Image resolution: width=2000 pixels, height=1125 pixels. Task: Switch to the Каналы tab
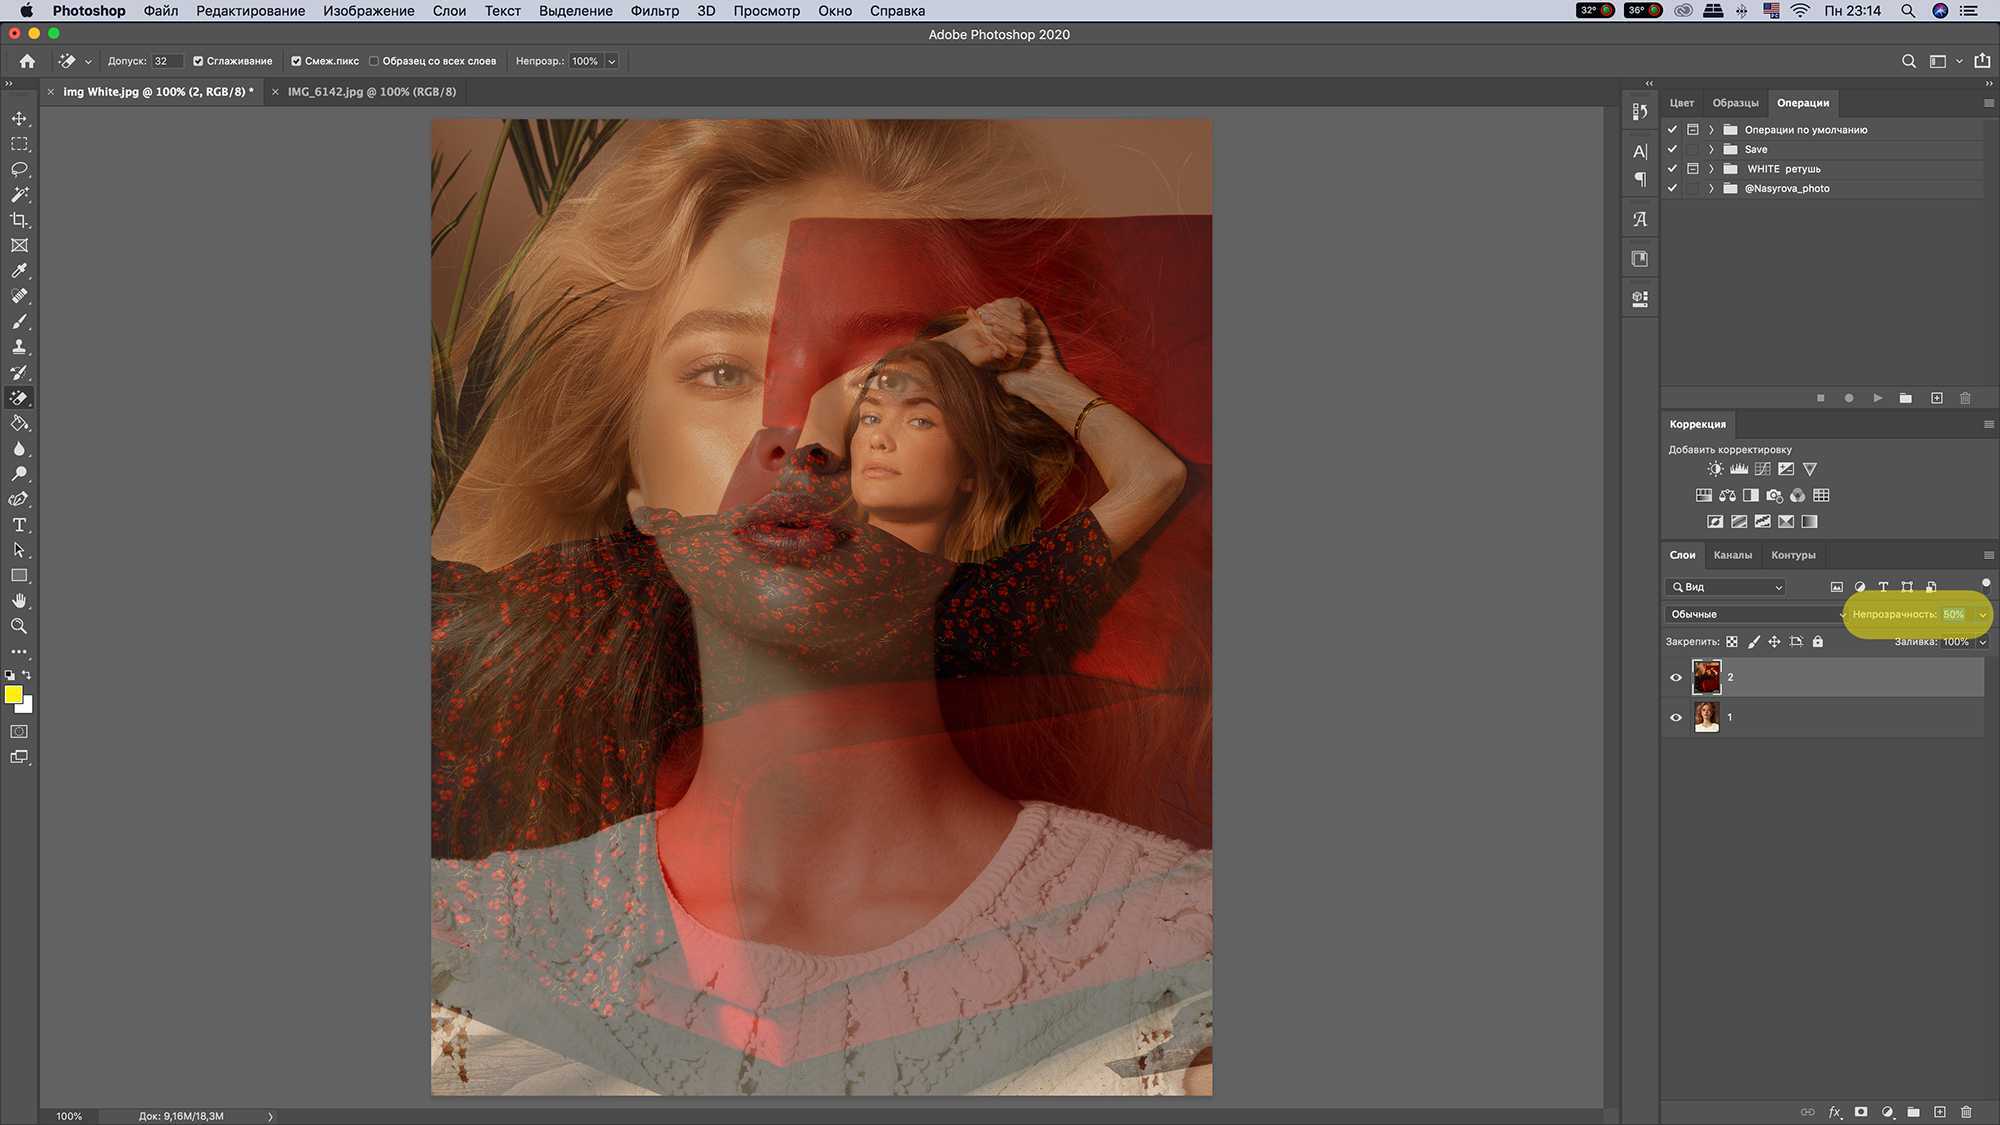1732,555
